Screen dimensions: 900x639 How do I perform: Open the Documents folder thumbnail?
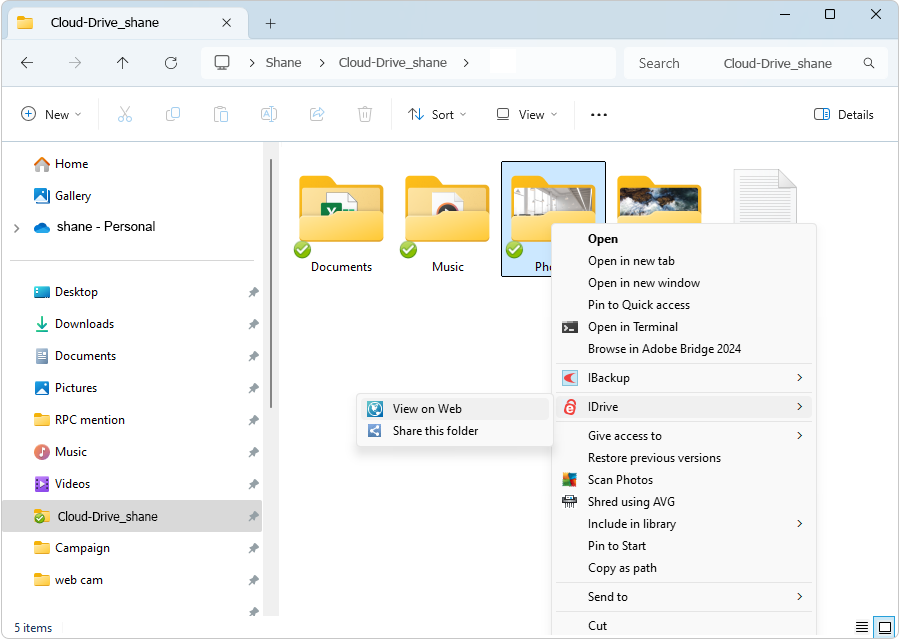click(342, 210)
